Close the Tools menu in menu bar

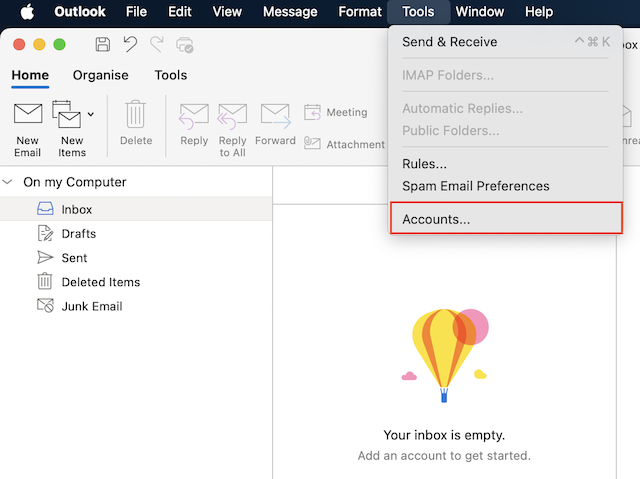tap(418, 12)
